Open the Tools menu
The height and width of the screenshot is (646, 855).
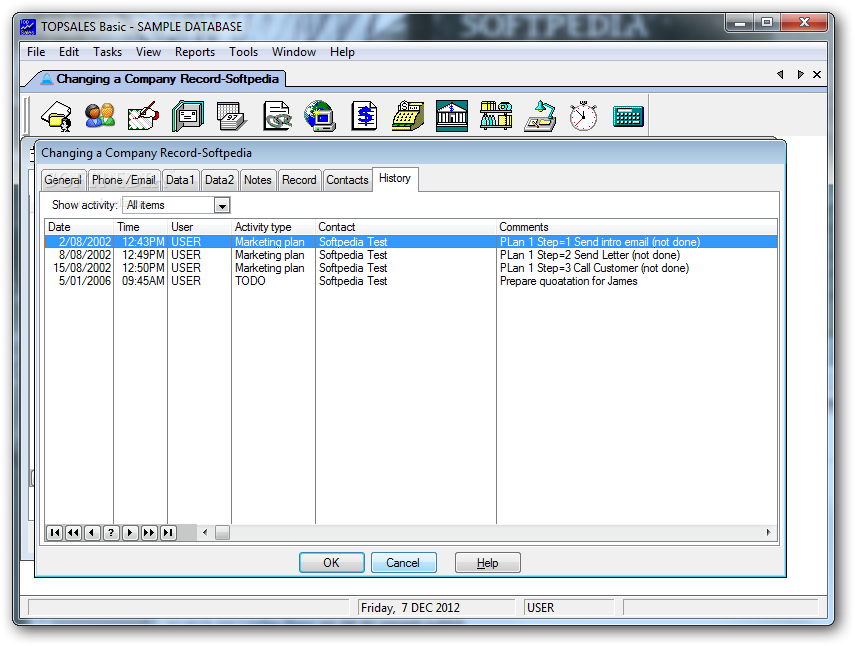point(243,52)
